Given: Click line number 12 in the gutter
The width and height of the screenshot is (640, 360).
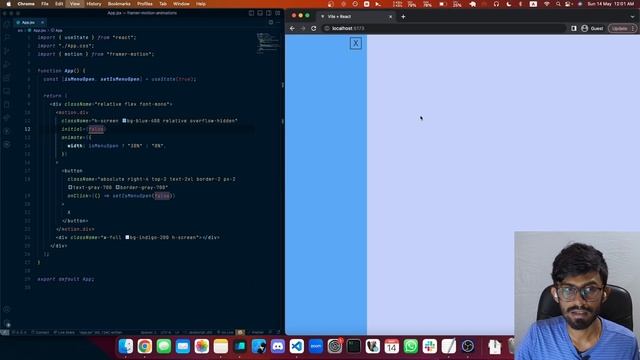Looking at the screenshot, I should pyautogui.click(x=27, y=129).
